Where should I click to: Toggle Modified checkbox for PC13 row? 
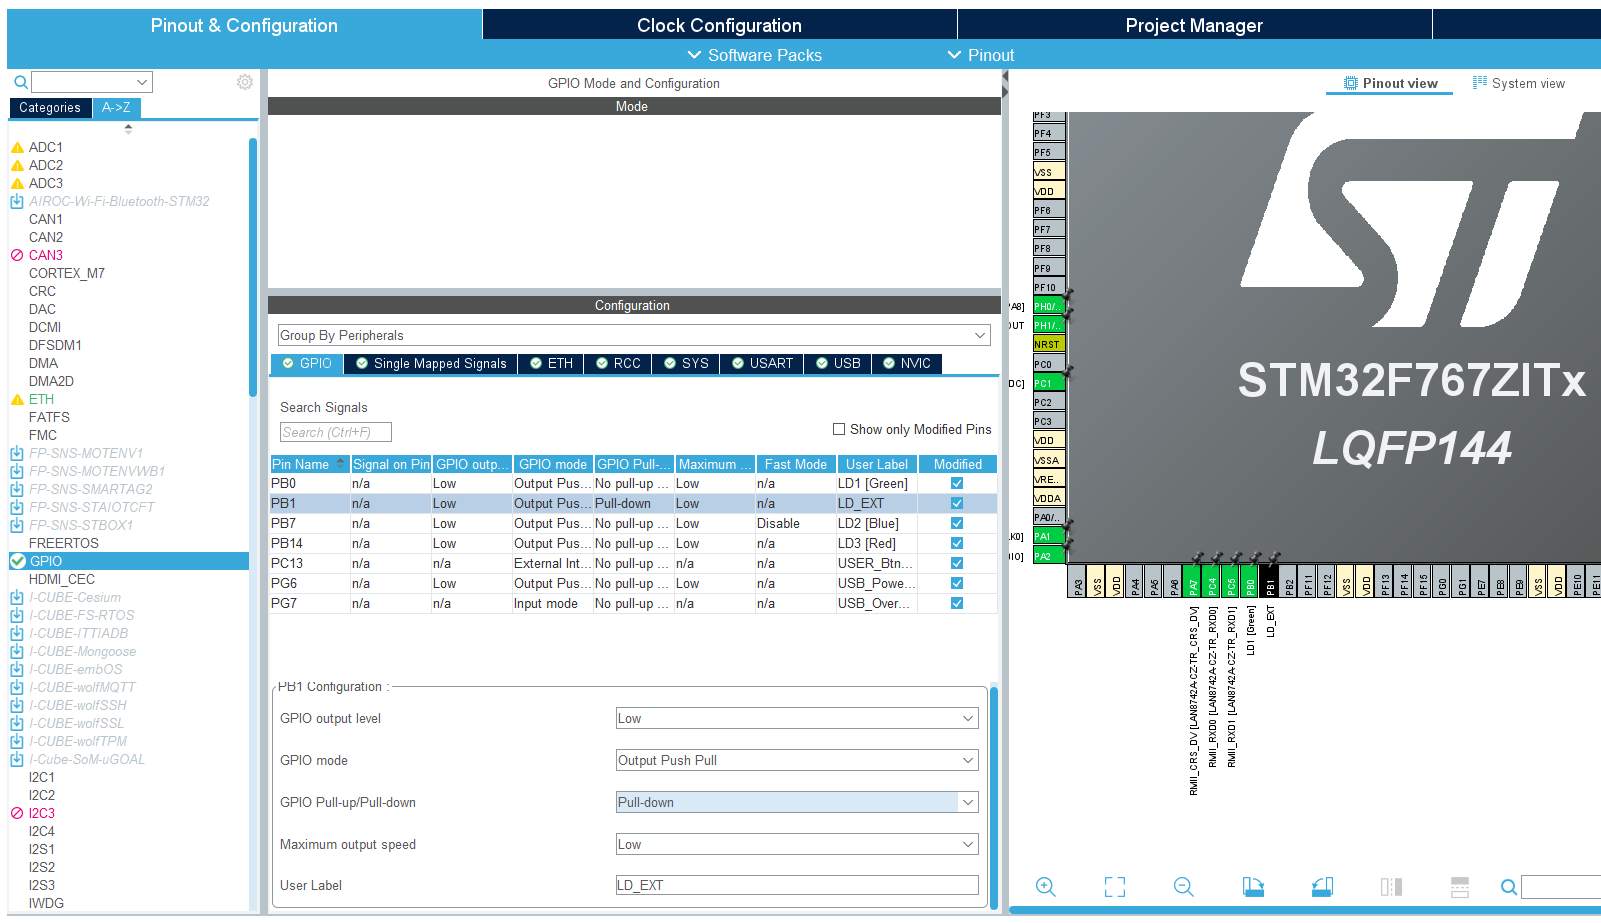957,563
